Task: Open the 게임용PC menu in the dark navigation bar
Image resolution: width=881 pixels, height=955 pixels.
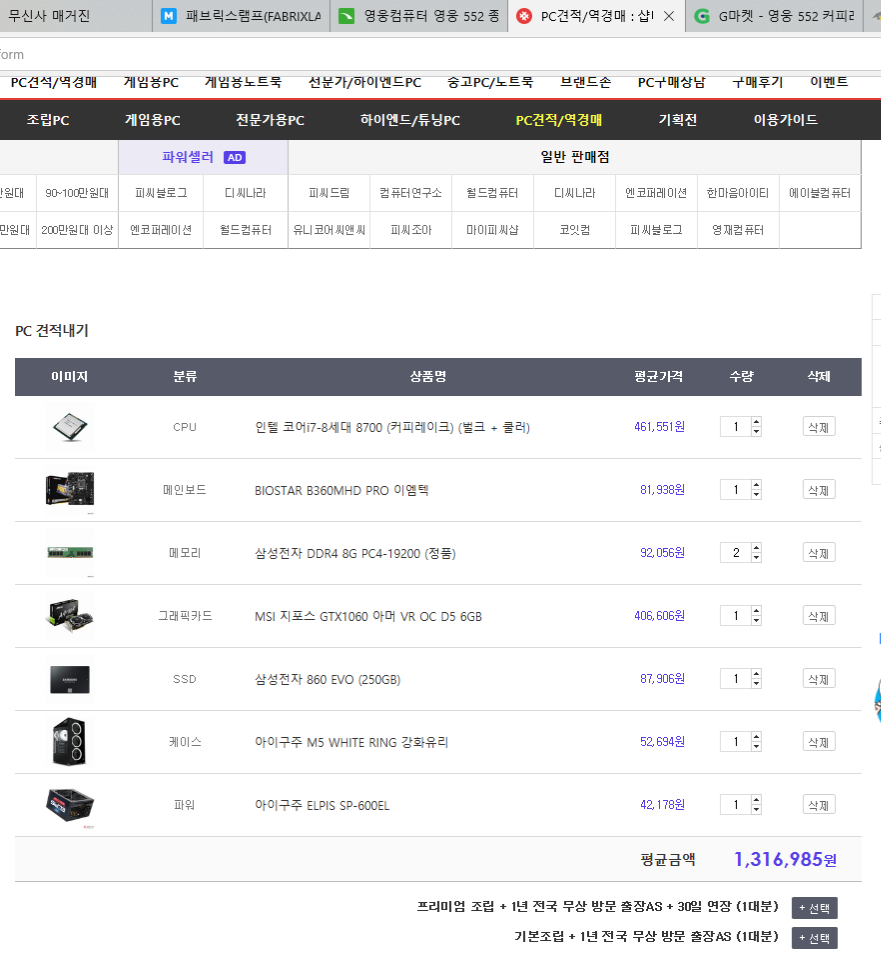Action: (152, 120)
